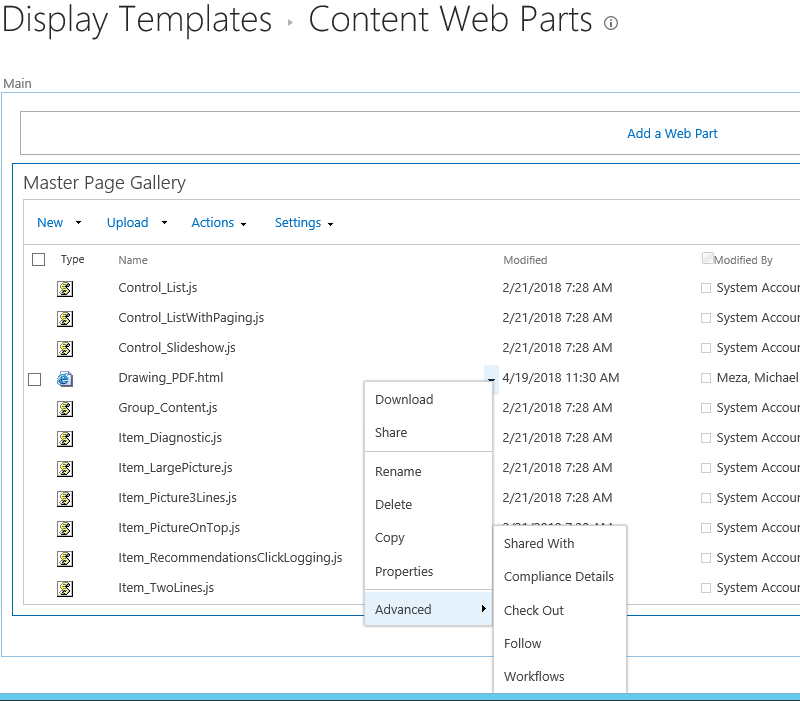
Task: Click the Item_Diagnostic.js file type icon
Action: point(65,438)
